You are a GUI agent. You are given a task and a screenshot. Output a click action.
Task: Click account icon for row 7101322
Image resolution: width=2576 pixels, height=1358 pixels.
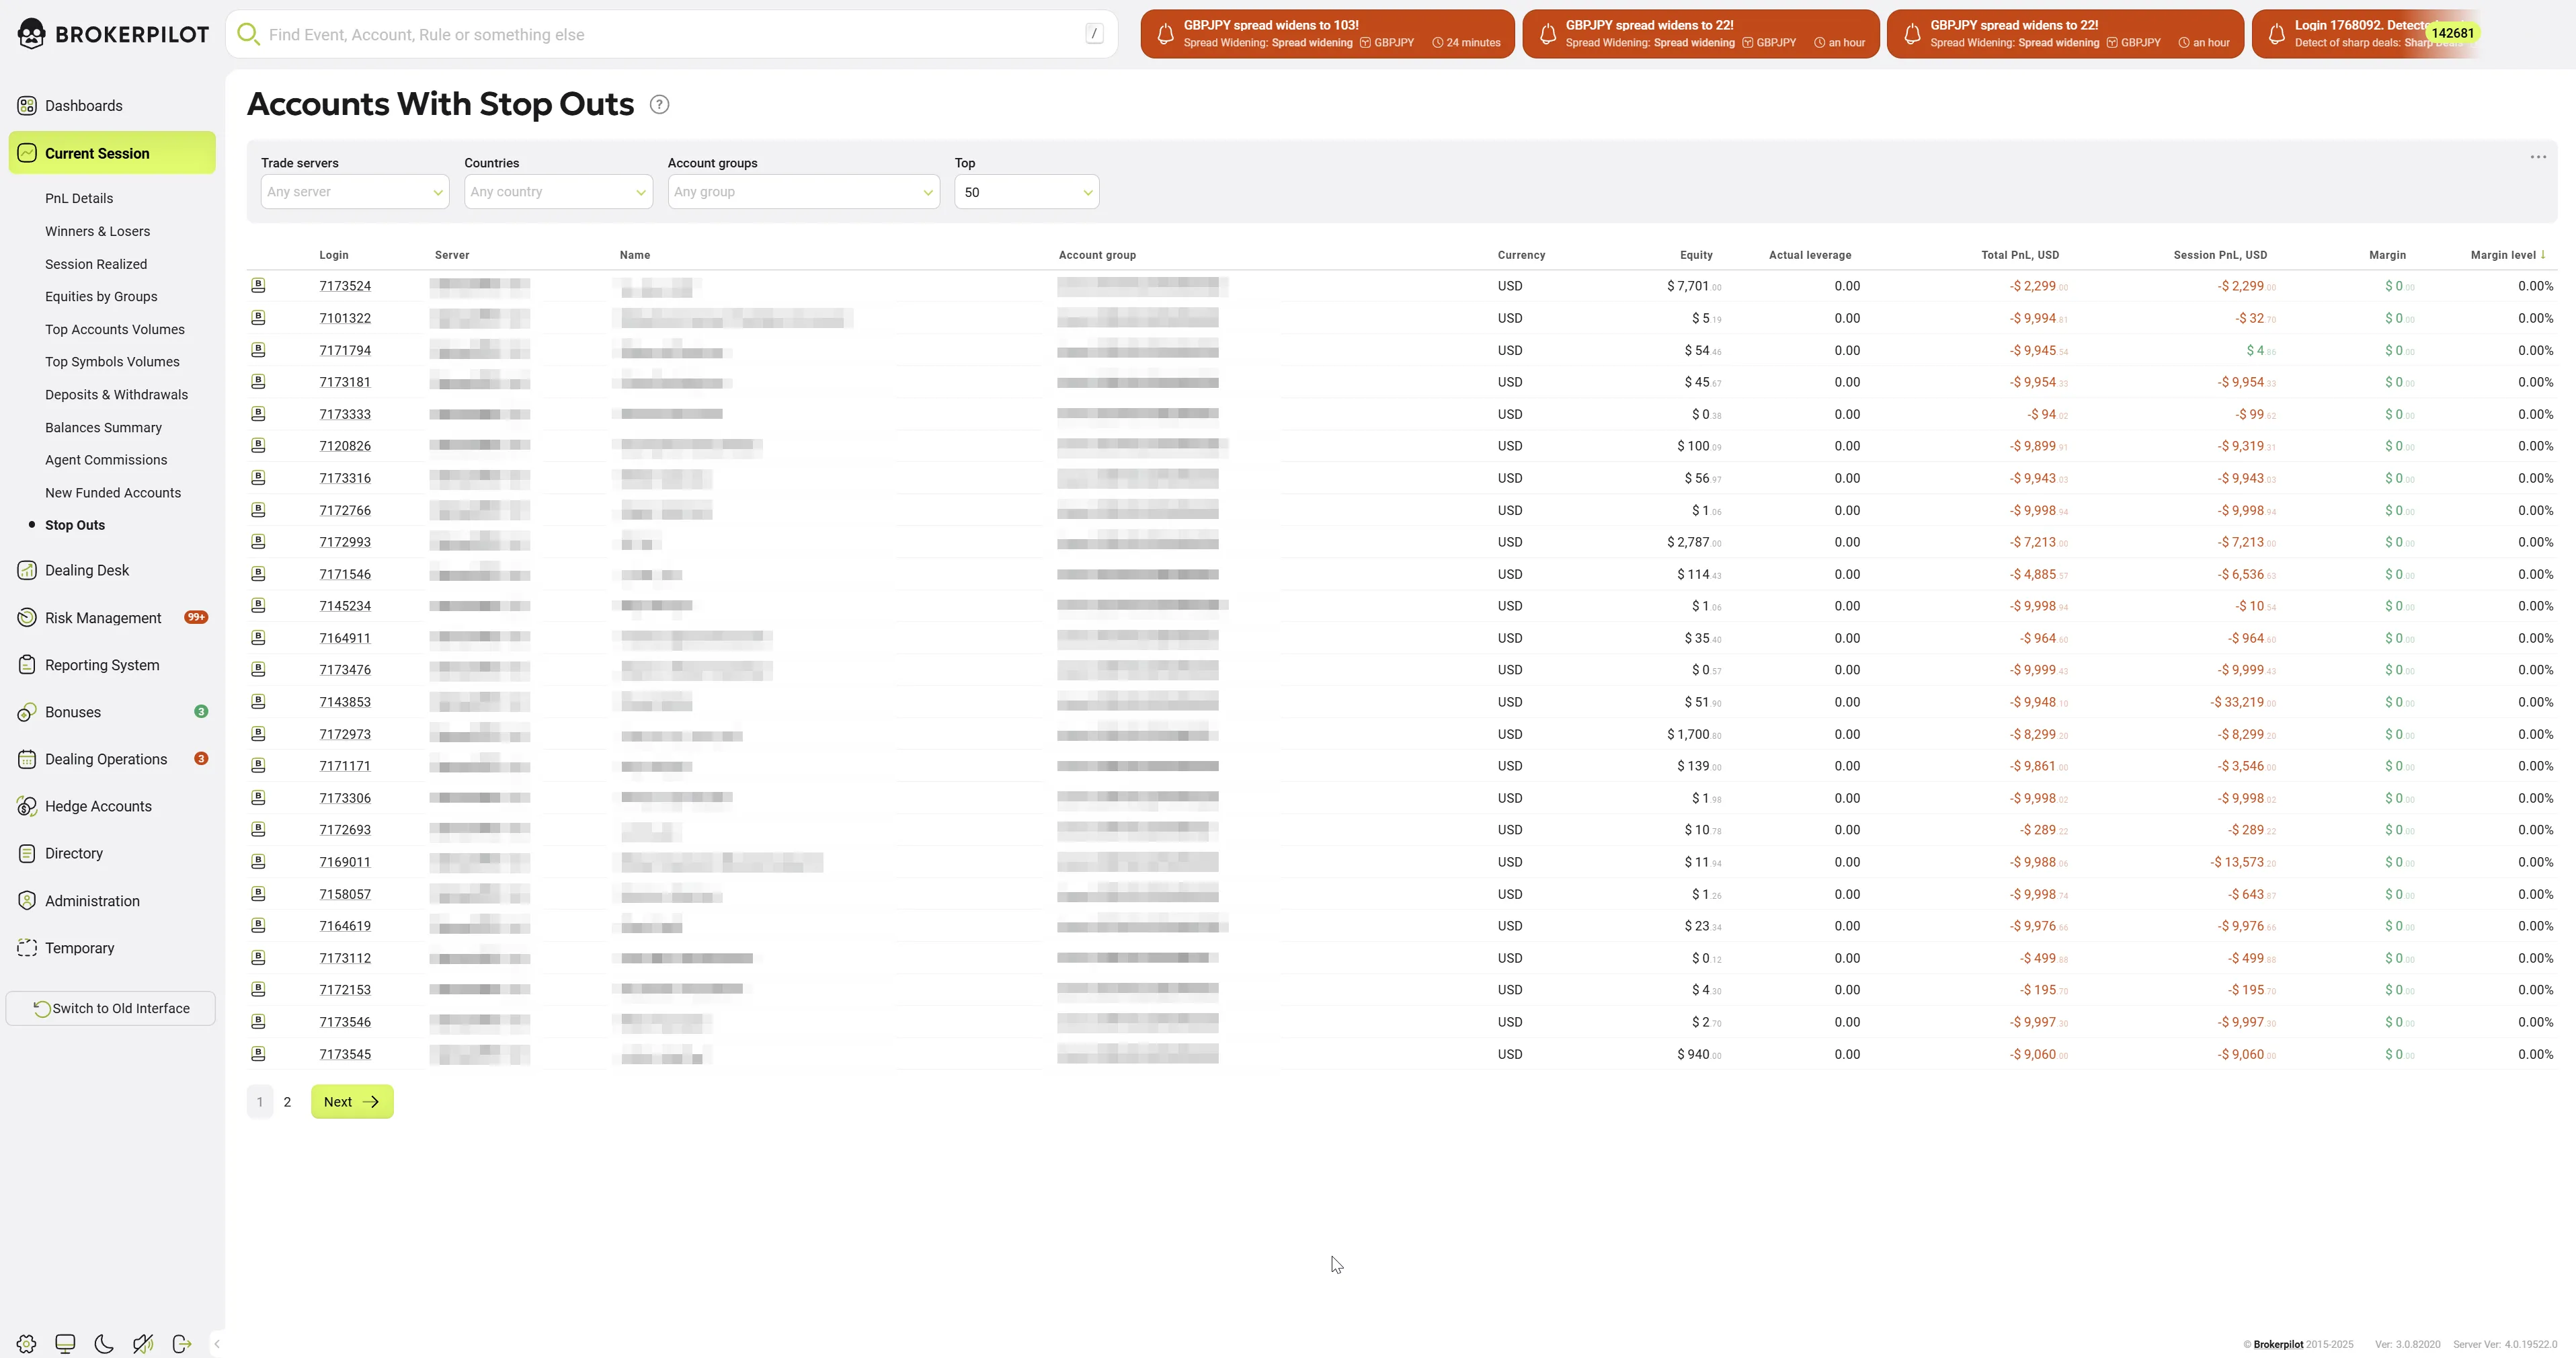(258, 318)
